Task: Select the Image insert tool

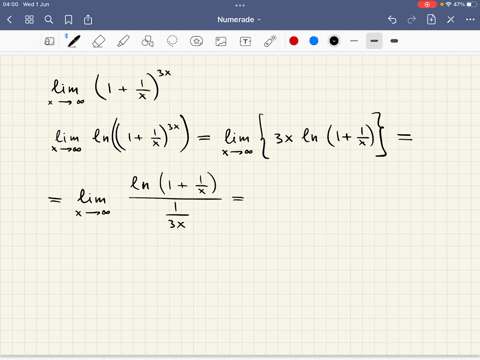Action: click(x=221, y=41)
